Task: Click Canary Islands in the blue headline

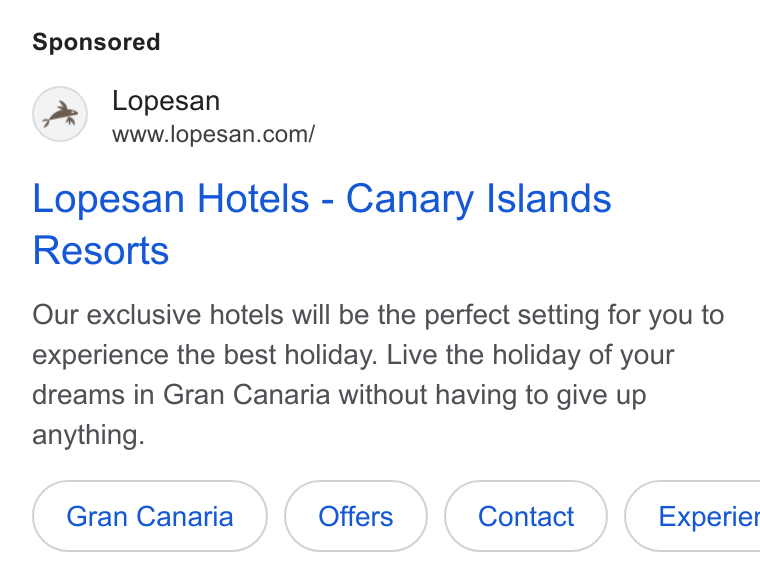Action: pos(479,199)
